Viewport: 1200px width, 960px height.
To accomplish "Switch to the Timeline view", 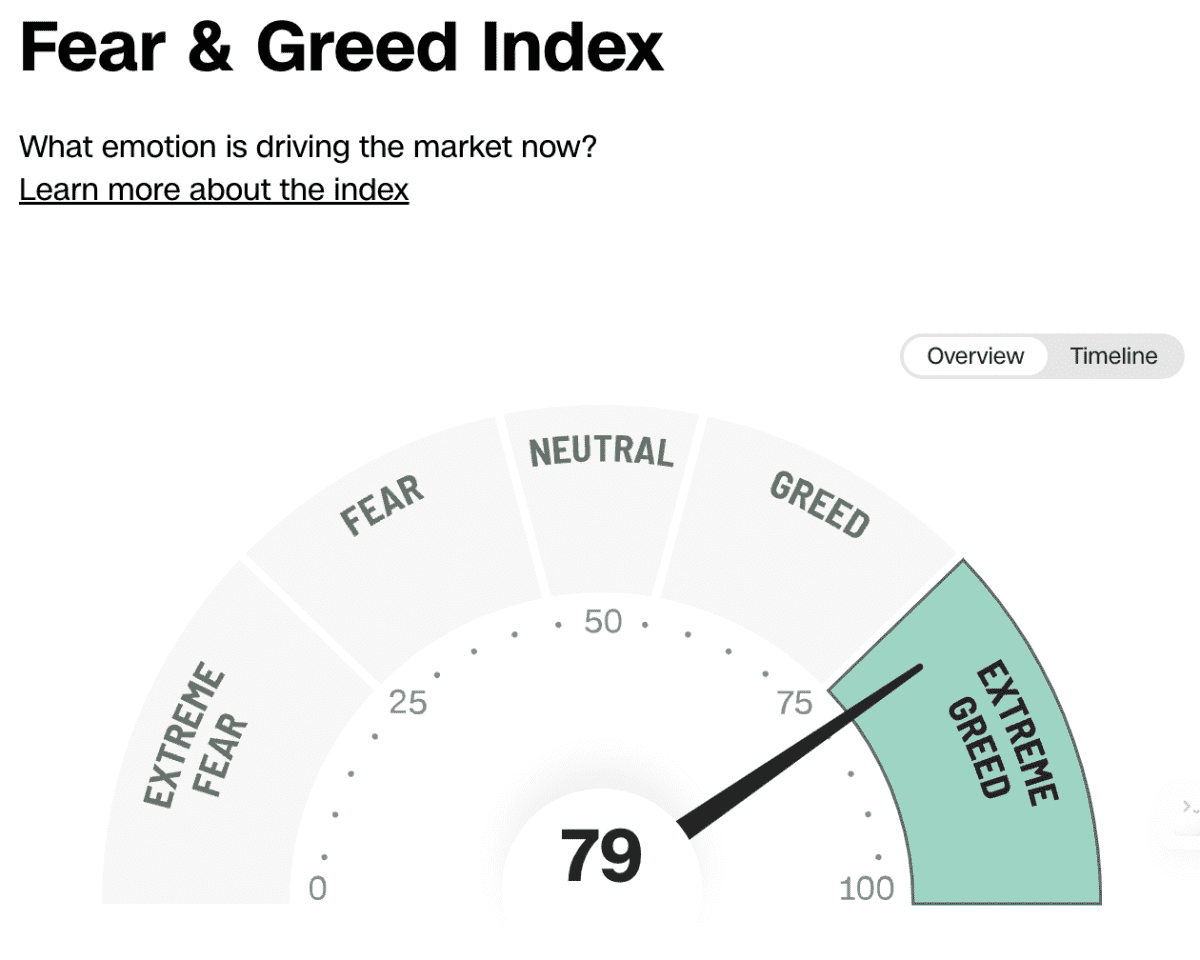I will pyautogui.click(x=1113, y=356).
